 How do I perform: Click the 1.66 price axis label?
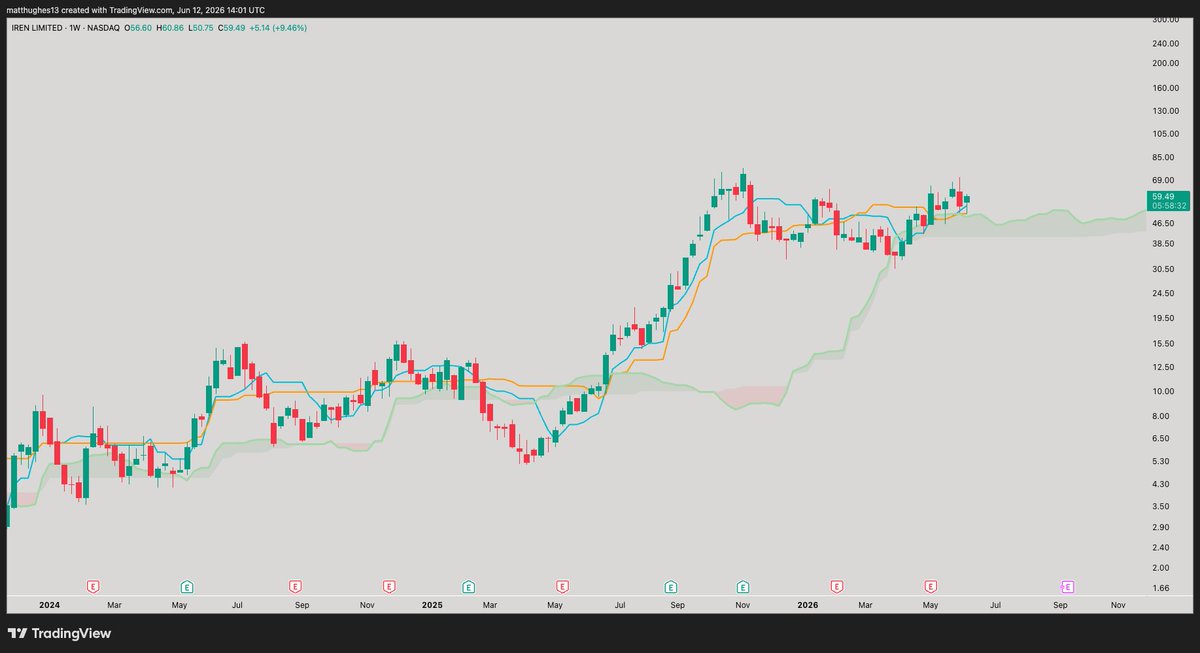[x=1161, y=587]
